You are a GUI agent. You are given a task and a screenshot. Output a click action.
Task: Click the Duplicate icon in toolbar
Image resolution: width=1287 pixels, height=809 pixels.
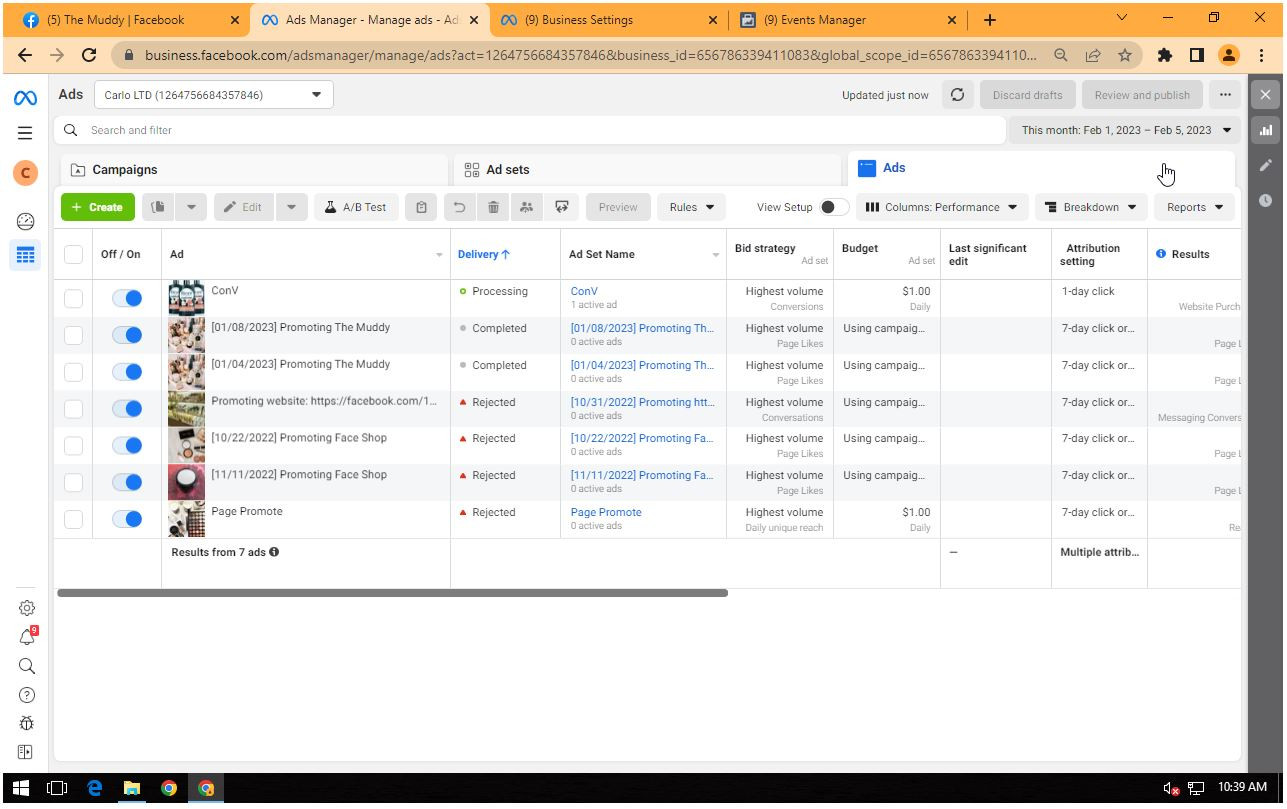coord(158,207)
